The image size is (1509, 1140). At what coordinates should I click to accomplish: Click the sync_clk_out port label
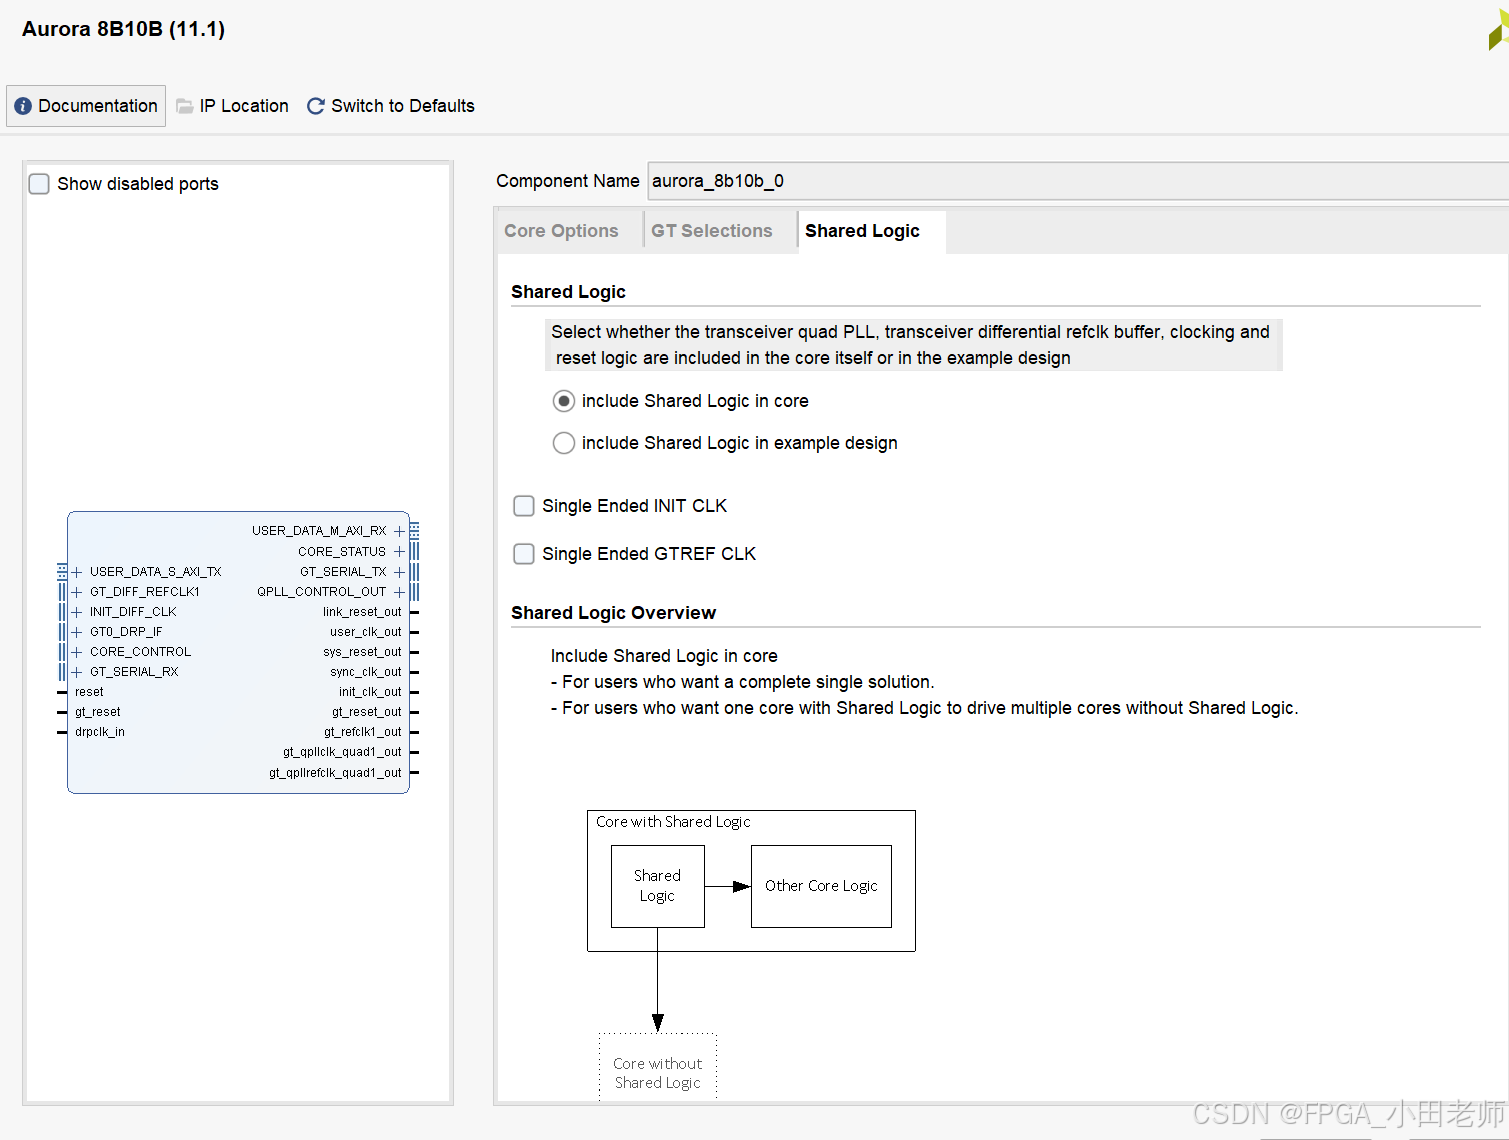click(366, 672)
